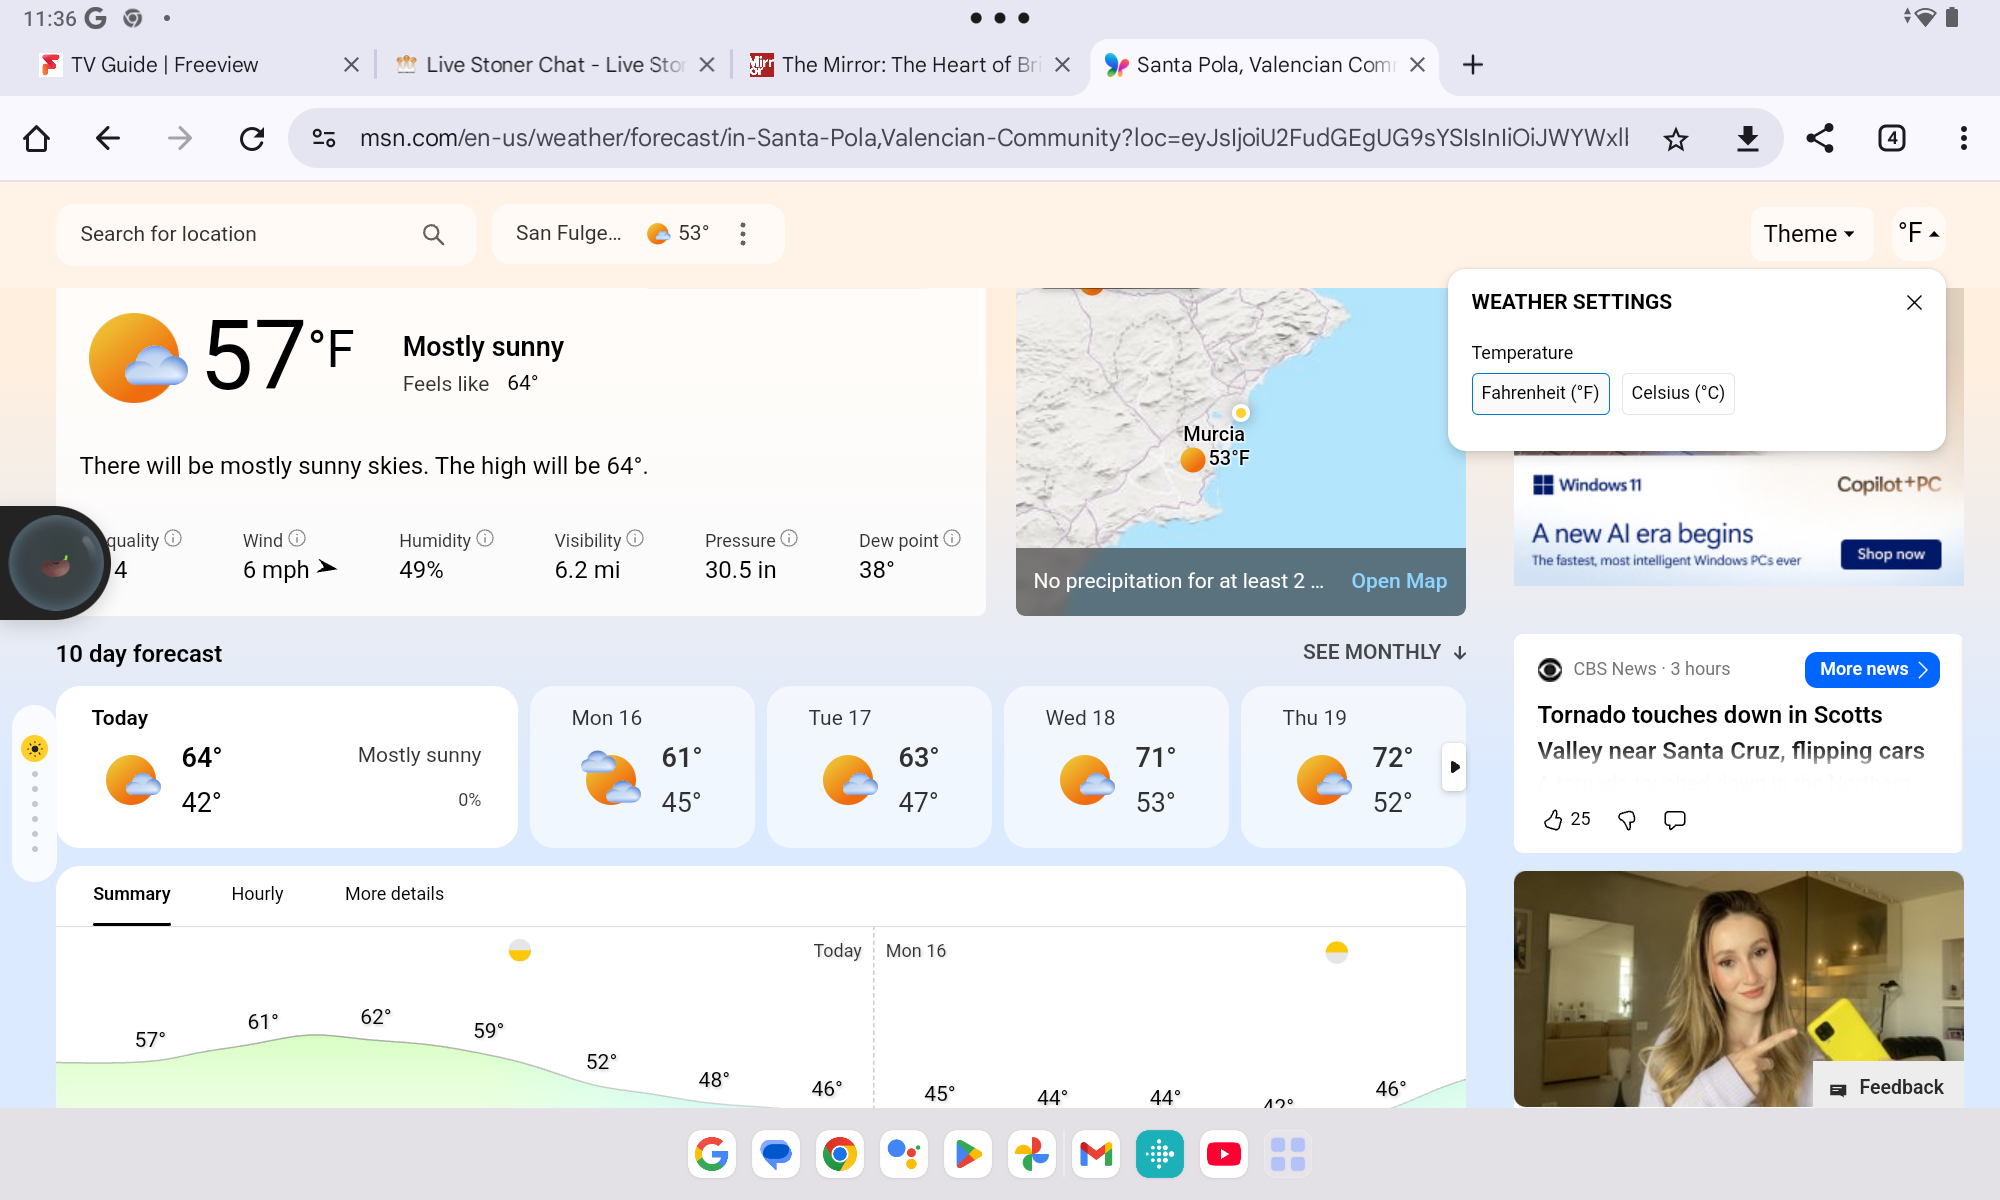Image resolution: width=2000 pixels, height=1200 pixels.
Task: Click the More details tab in forecast
Action: tap(393, 893)
